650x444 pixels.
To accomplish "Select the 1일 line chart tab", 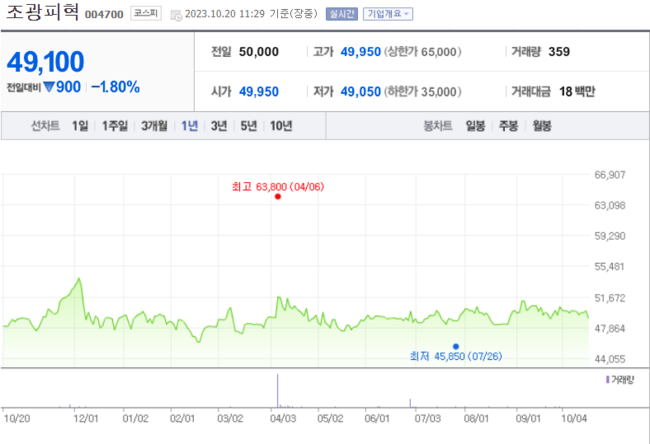I will (x=80, y=126).
